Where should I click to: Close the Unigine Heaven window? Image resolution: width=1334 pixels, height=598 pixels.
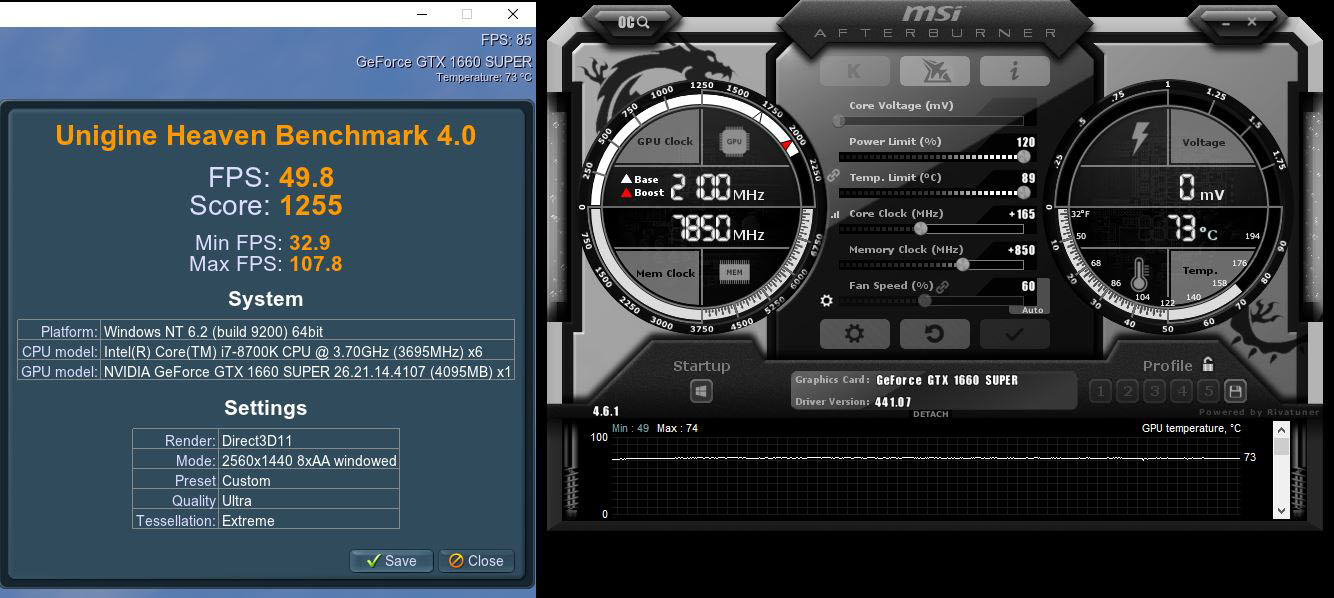(x=513, y=14)
